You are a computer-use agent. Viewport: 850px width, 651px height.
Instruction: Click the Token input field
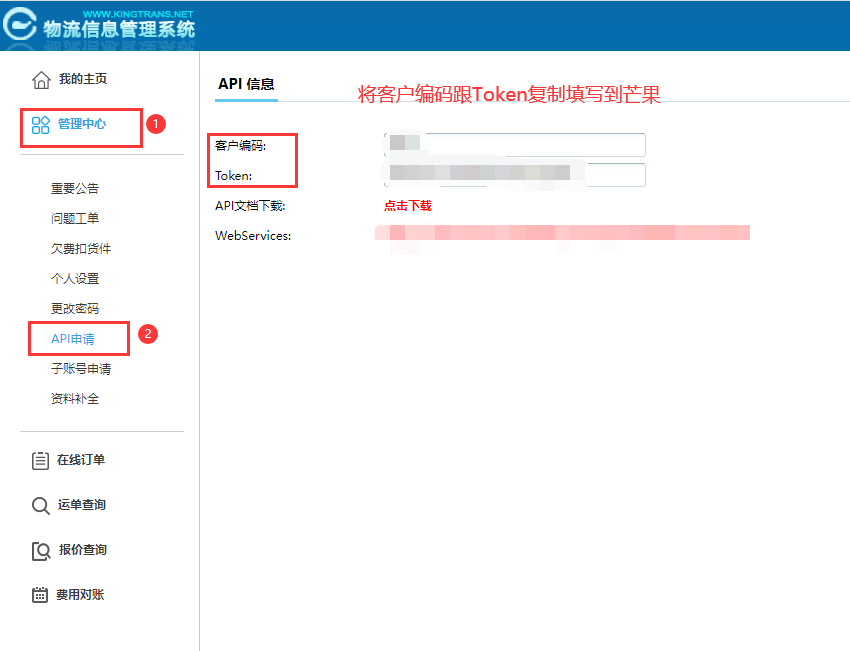pyautogui.click(x=514, y=175)
